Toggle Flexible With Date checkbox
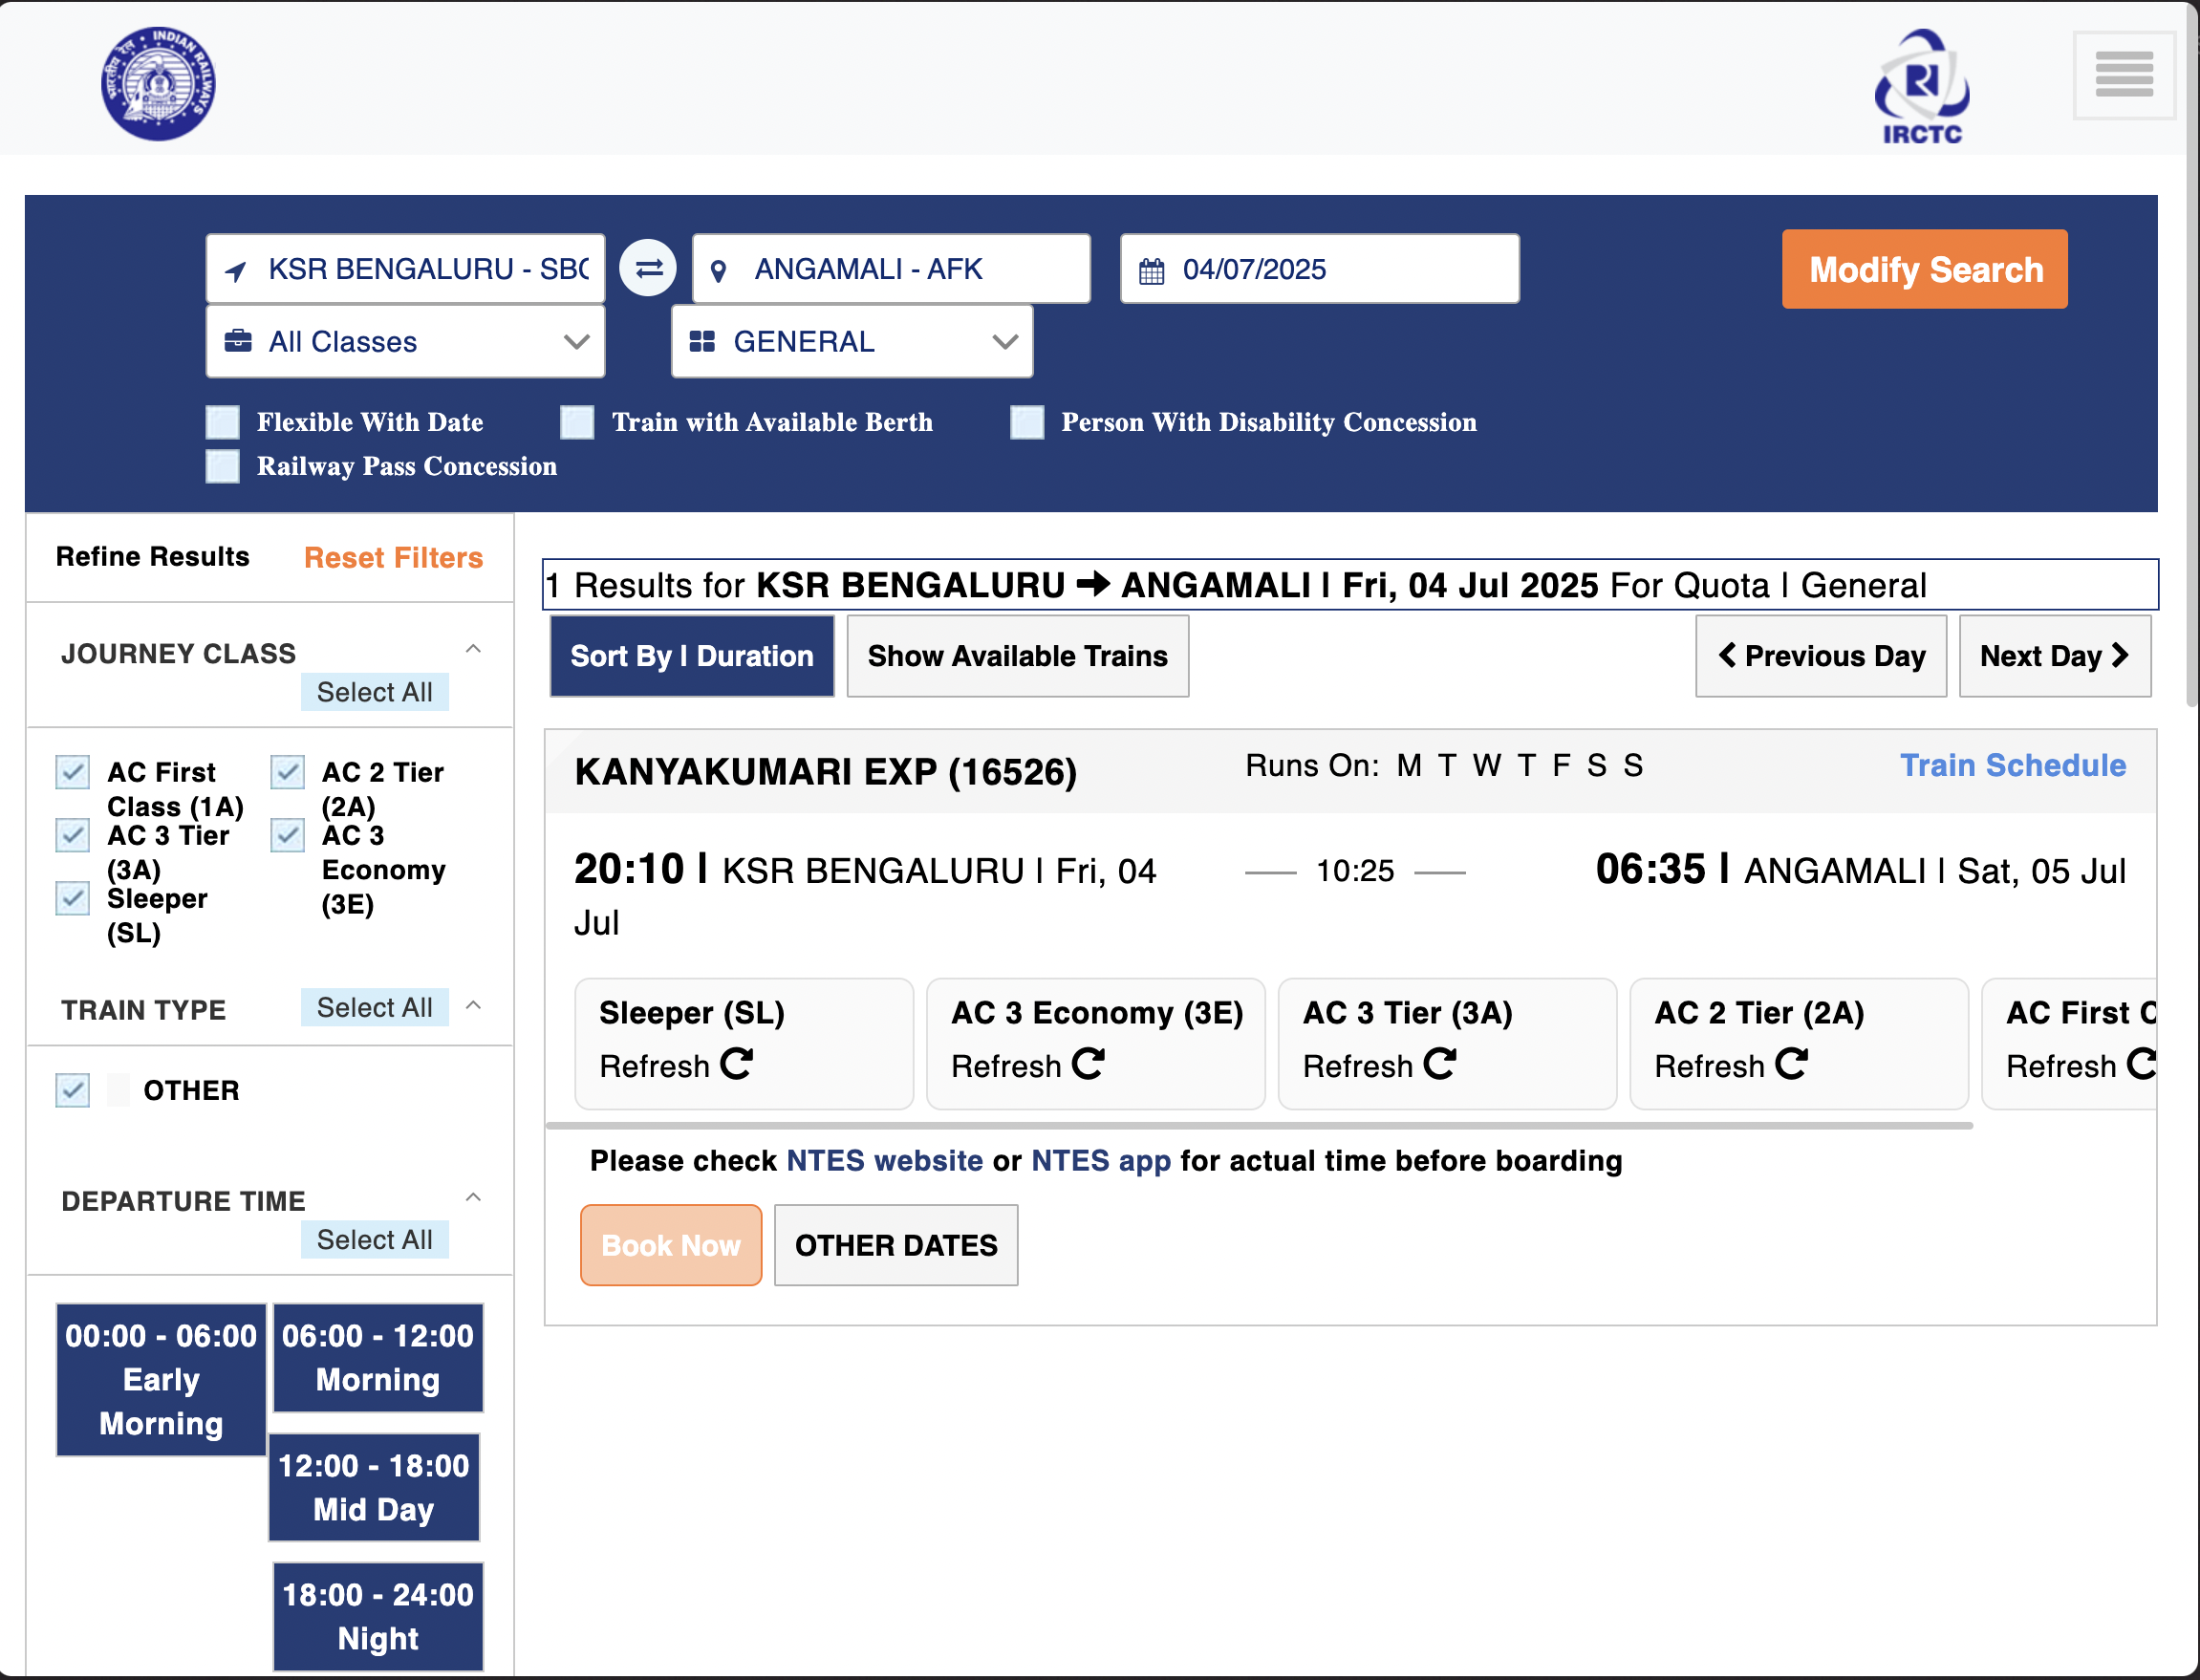The image size is (2200, 1680). 222,422
